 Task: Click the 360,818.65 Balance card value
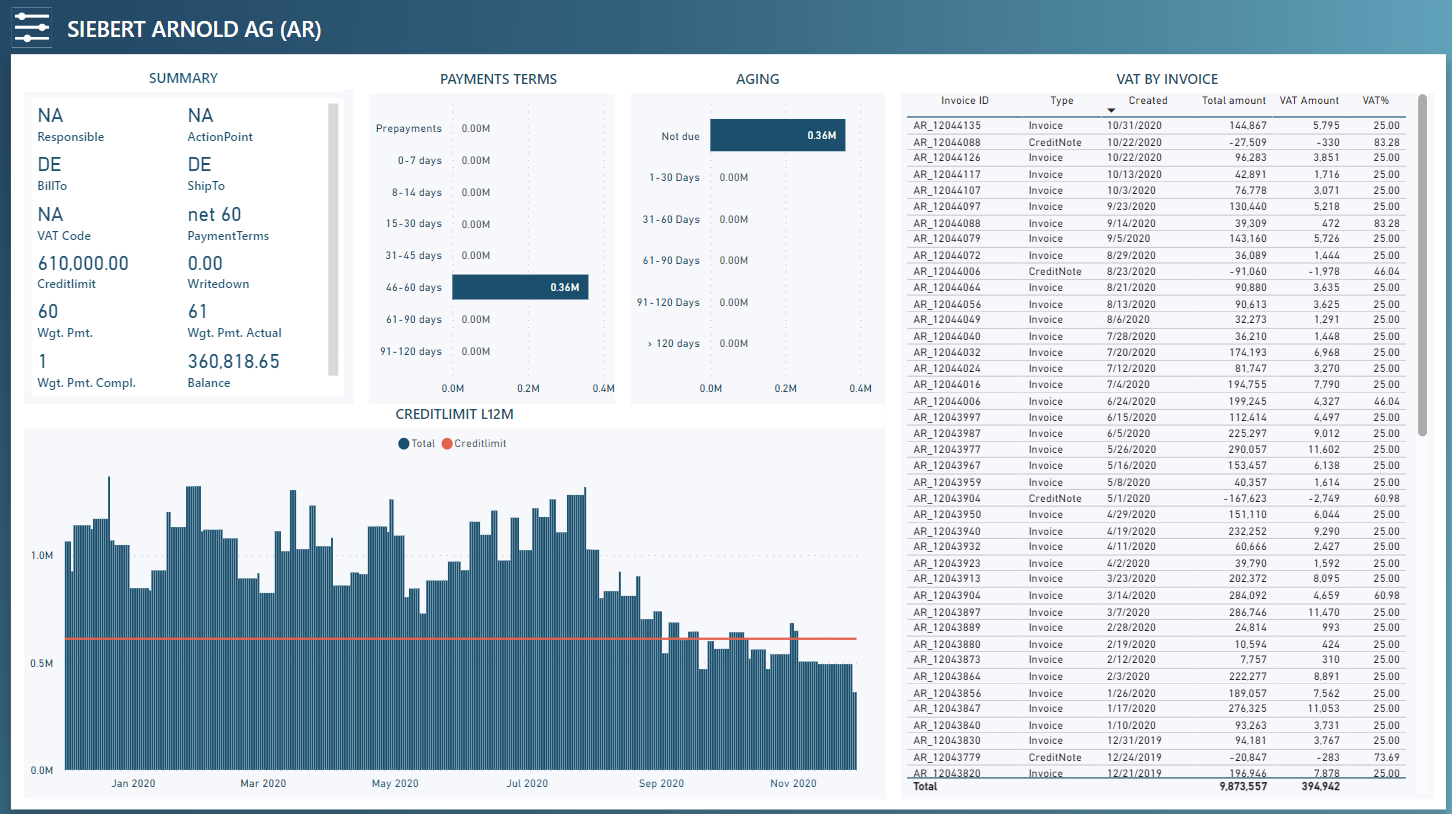[x=233, y=362]
